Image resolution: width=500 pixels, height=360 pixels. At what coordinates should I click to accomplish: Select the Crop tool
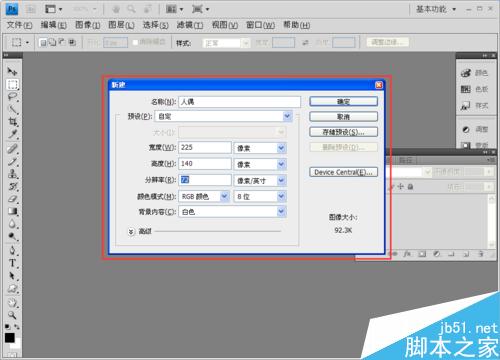pyautogui.click(x=12, y=122)
